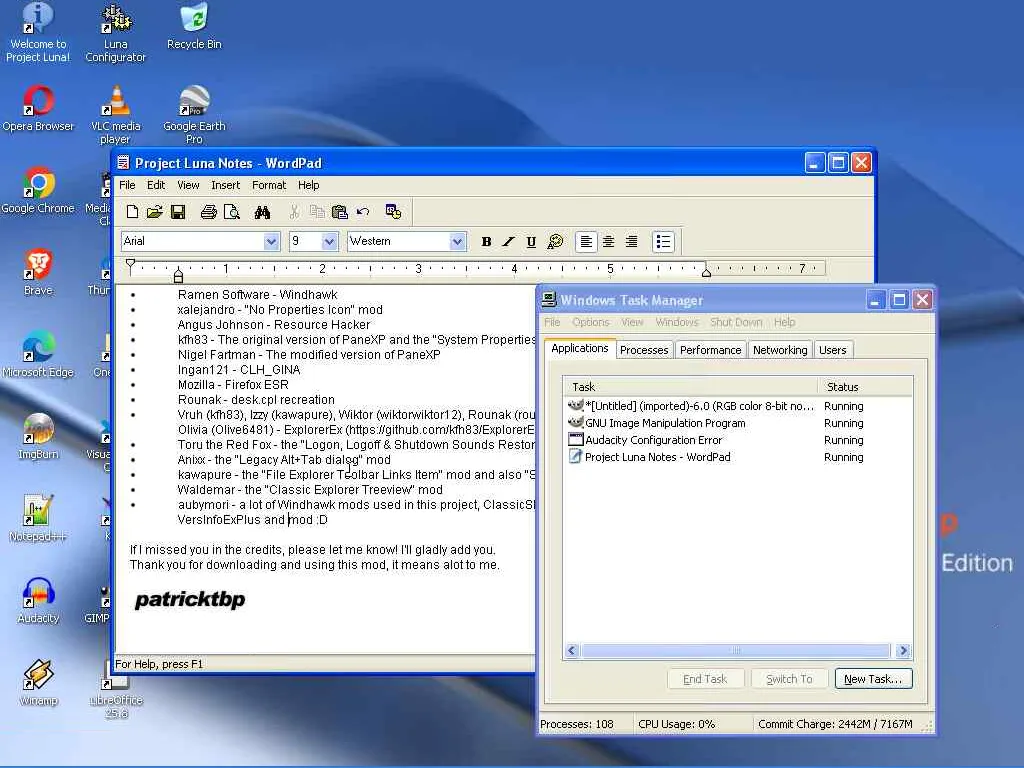Select the Microsoft Edge desktop icon
This screenshot has width=1024, height=768.
[x=38, y=355]
